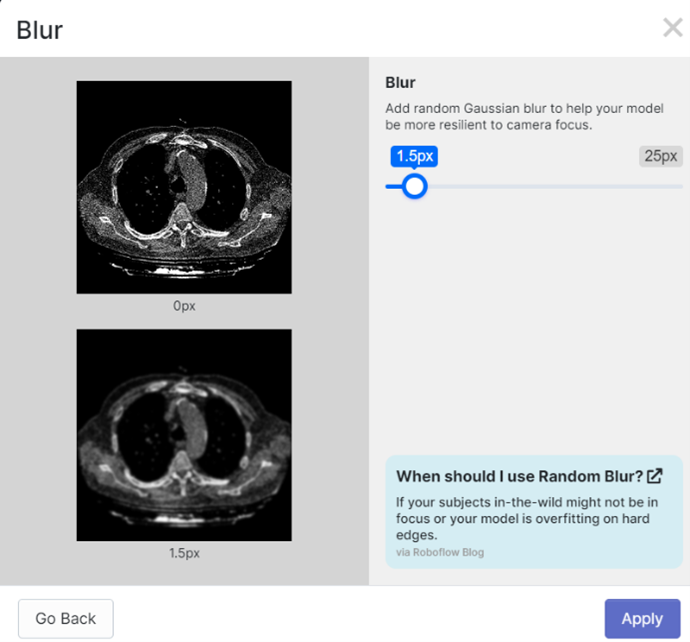The image size is (690, 642).
Task: Click the Blur dialog title text
Action: tap(40, 29)
